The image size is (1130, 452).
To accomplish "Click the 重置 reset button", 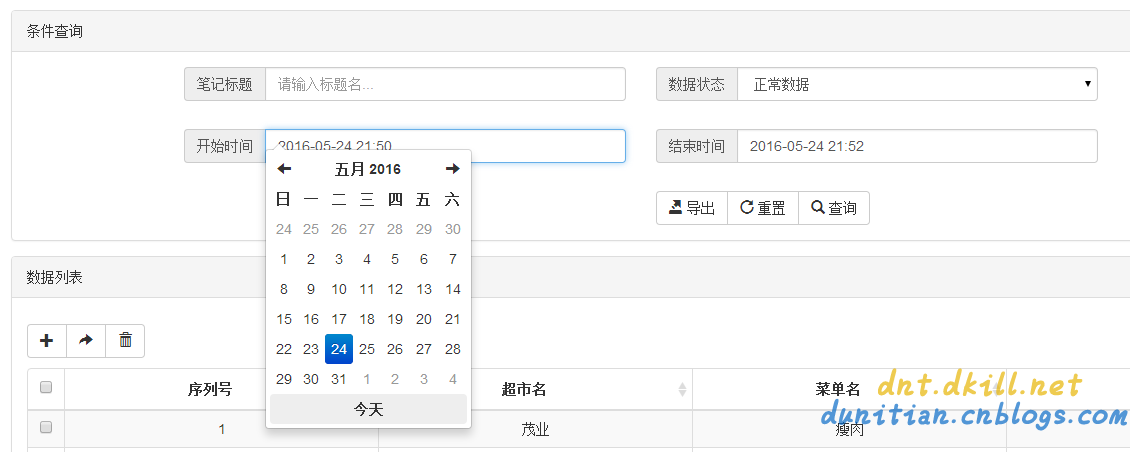I will (763, 208).
